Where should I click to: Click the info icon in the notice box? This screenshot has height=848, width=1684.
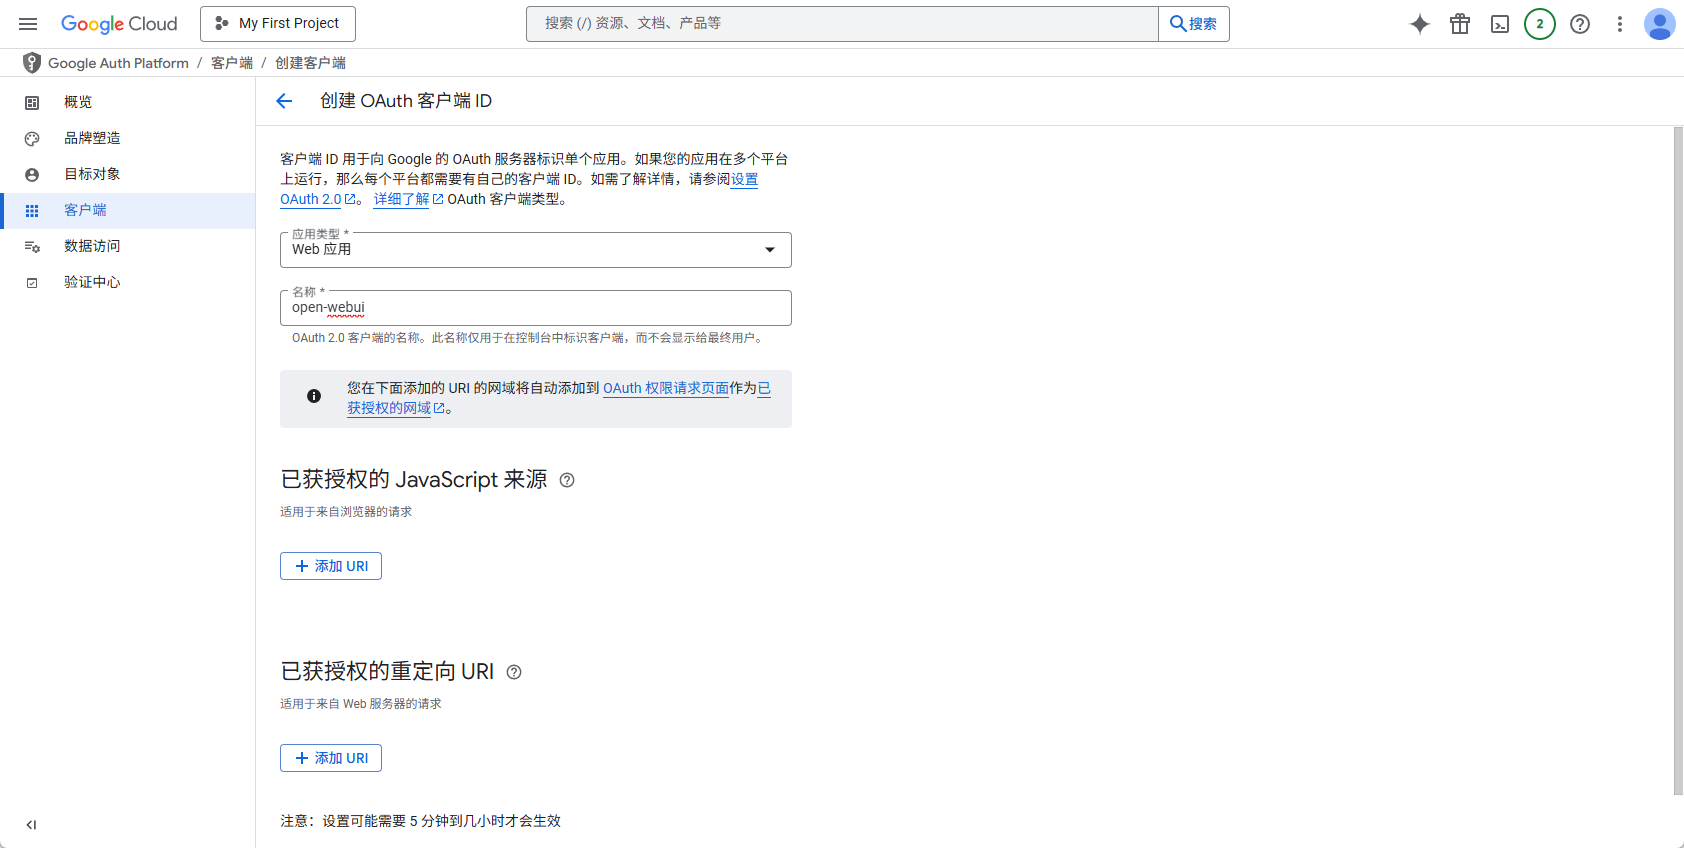(314, 396)
